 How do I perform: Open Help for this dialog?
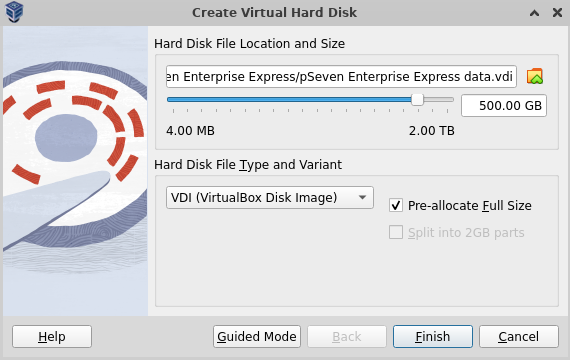(52, 336)
